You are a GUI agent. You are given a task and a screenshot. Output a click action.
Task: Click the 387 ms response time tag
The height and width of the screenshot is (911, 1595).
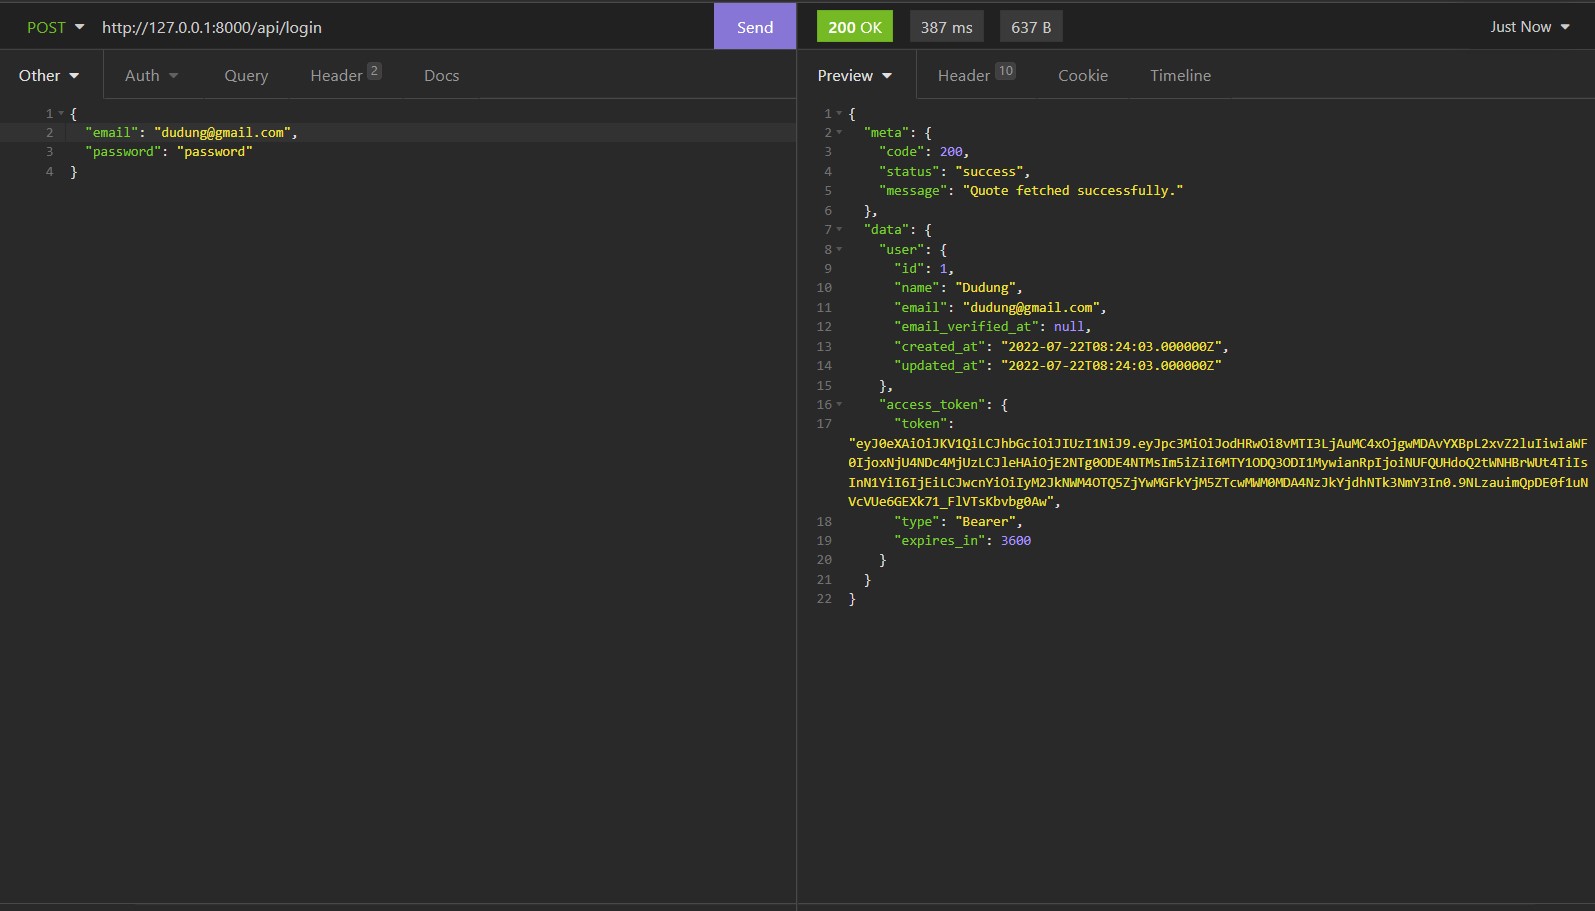coord(946,27)
